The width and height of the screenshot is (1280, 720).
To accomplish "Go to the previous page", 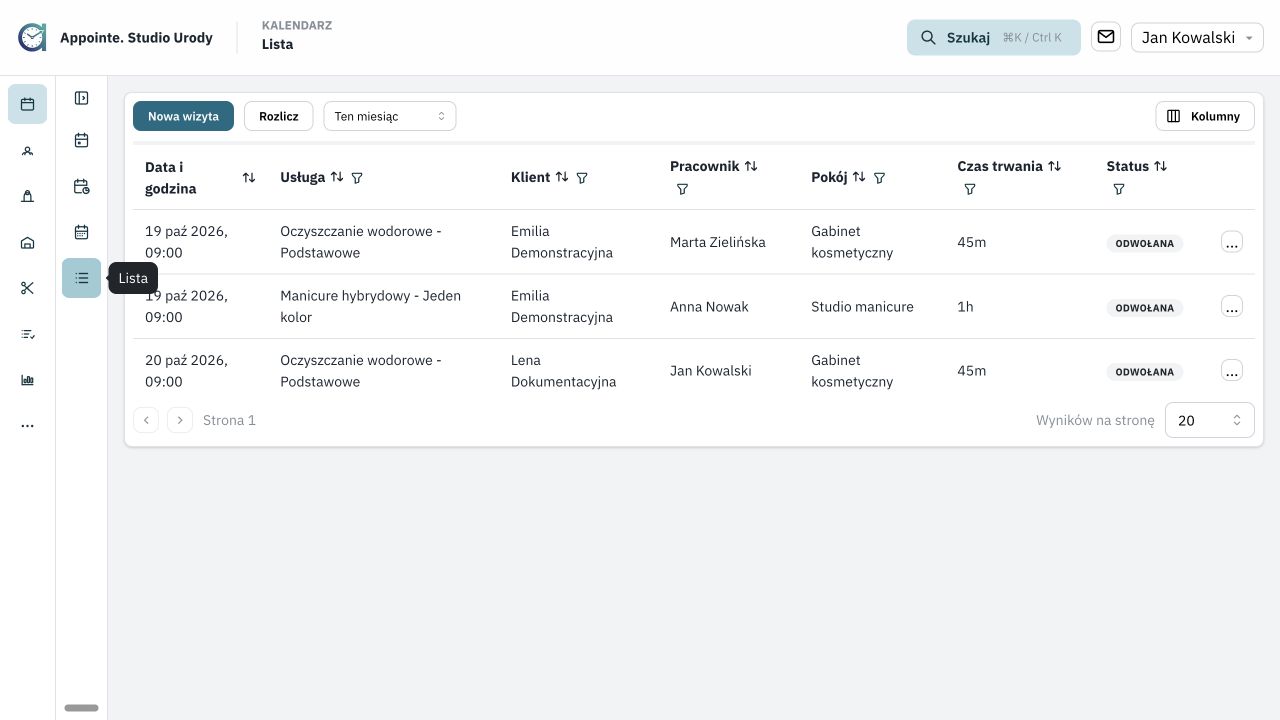I will (x=146, y=420).
